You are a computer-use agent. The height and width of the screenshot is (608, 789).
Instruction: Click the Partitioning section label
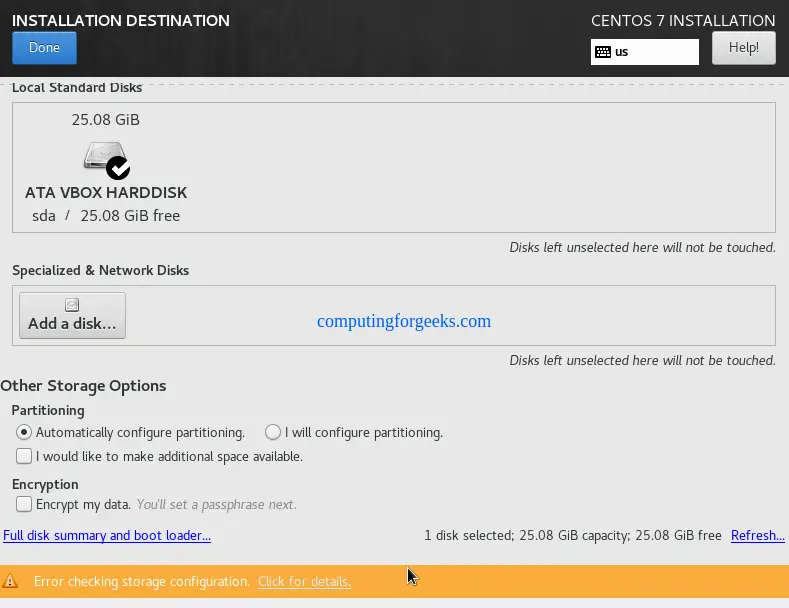tap(48, 411)
